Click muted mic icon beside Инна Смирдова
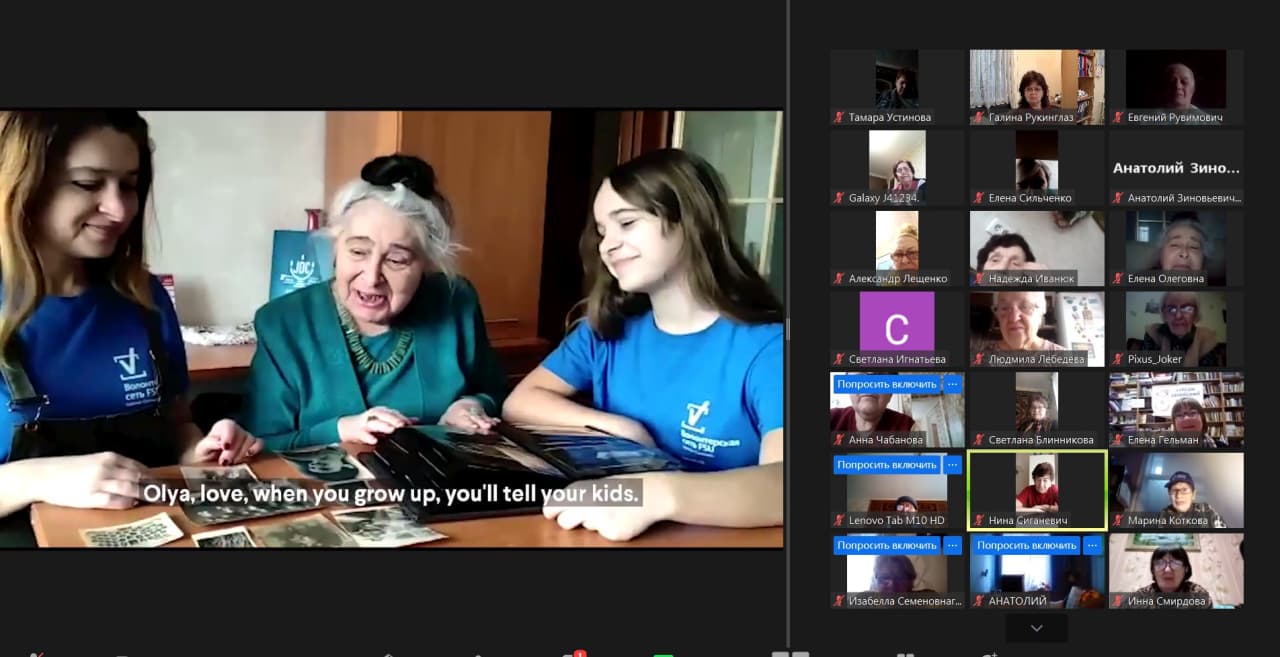Image resolution: width=1280 pixels, height=657 pixels. (x=1119, y=601)
